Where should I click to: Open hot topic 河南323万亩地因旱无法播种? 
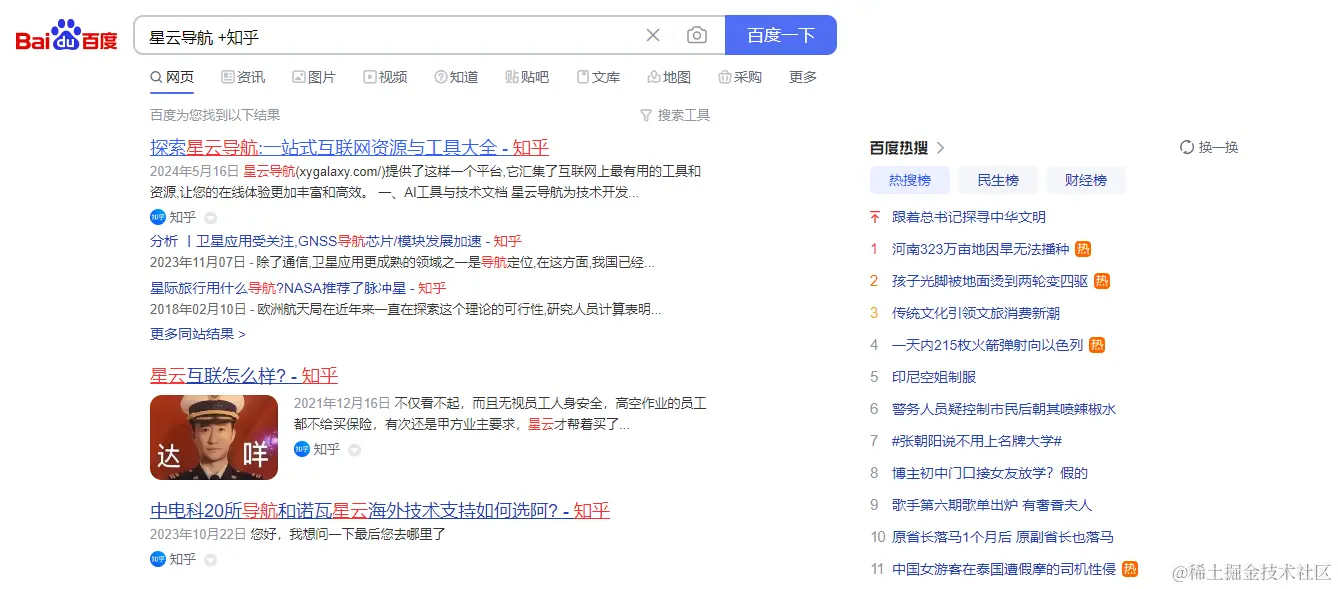pyautogui.click(x=980, y=249)
